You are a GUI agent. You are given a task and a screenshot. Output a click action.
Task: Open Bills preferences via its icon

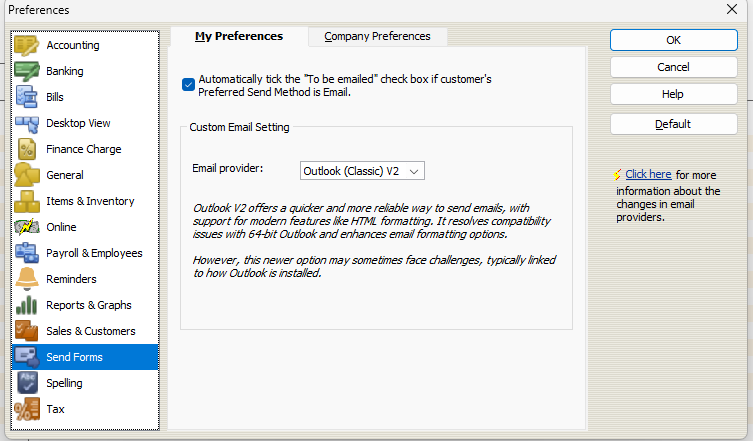[x=27, y=97]
